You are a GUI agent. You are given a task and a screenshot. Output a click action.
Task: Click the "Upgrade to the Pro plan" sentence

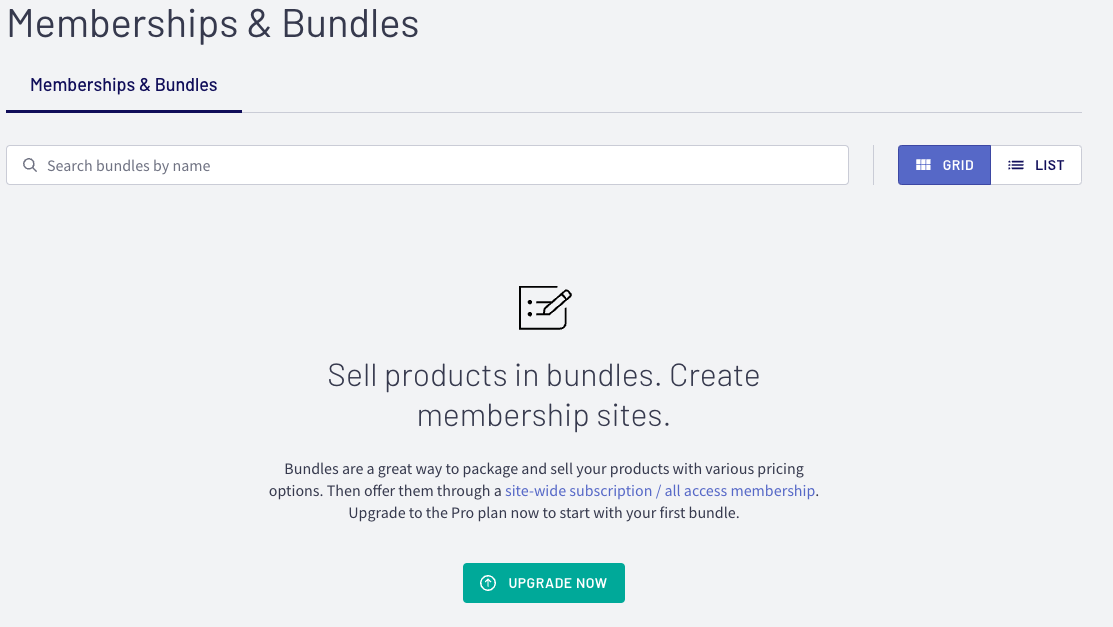coord(543,513)
